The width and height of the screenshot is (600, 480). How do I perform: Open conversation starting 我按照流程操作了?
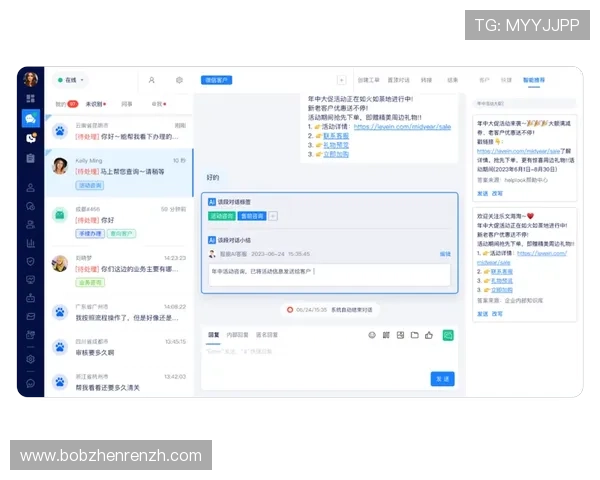119,312
